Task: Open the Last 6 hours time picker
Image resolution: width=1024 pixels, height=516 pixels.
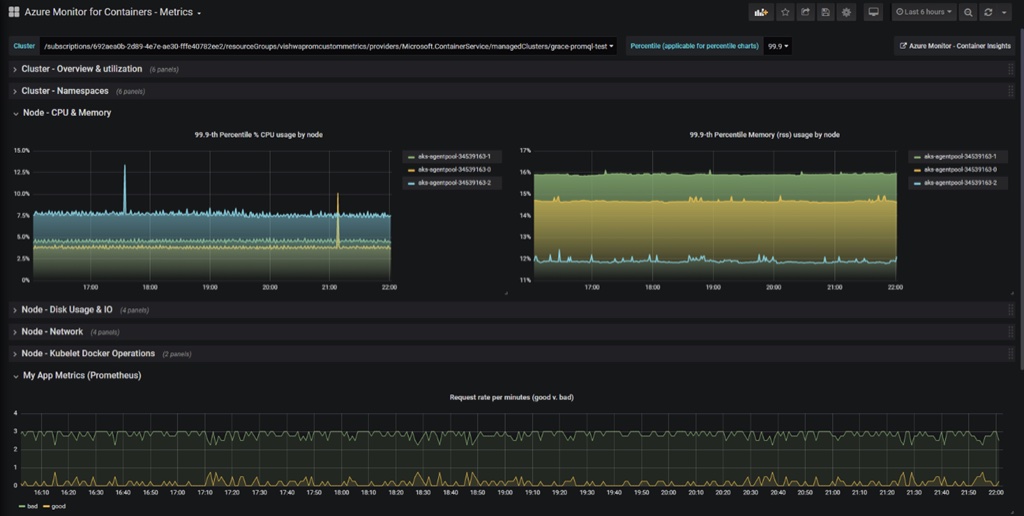Action: click(x=924, y=12)
